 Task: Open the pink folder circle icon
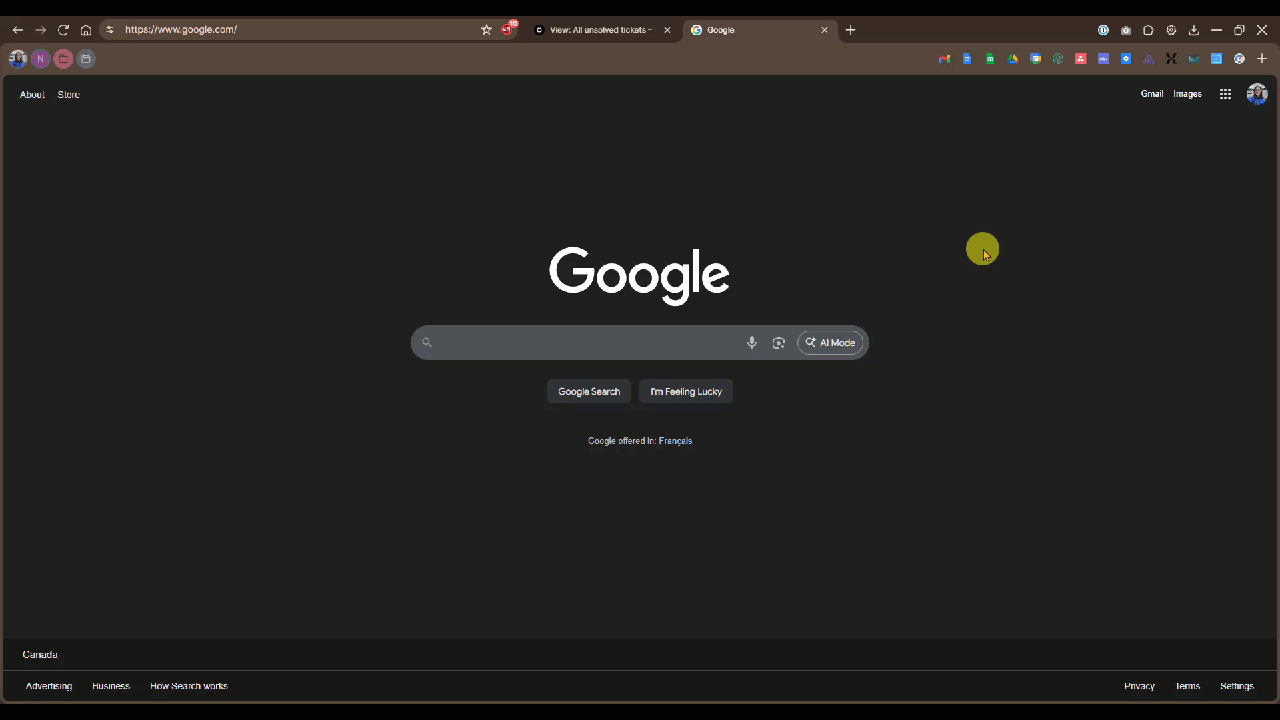63,59
